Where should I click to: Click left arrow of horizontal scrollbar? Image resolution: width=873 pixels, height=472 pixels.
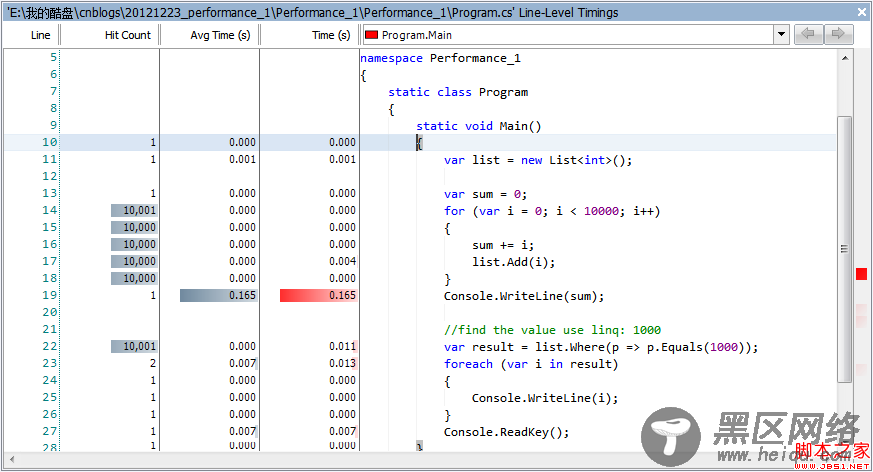[12, 460]
